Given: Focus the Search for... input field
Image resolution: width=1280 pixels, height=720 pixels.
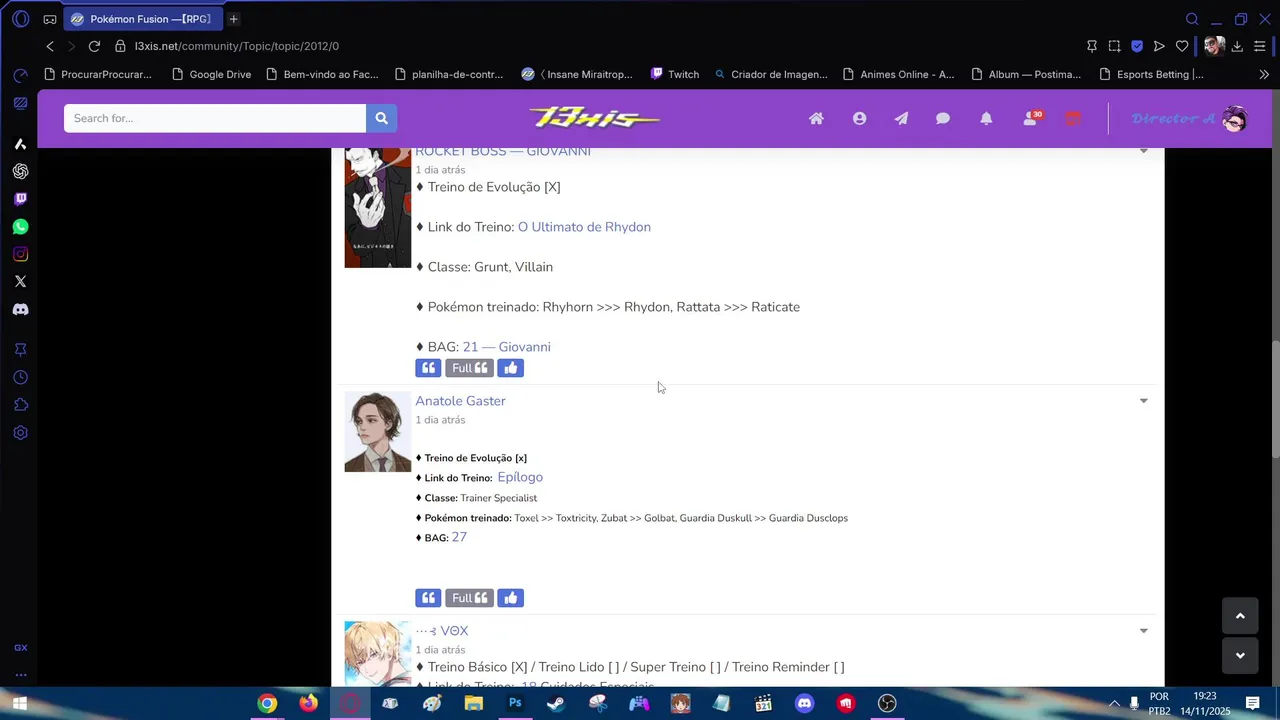Looking at the screenshot, I should point(215,118).
